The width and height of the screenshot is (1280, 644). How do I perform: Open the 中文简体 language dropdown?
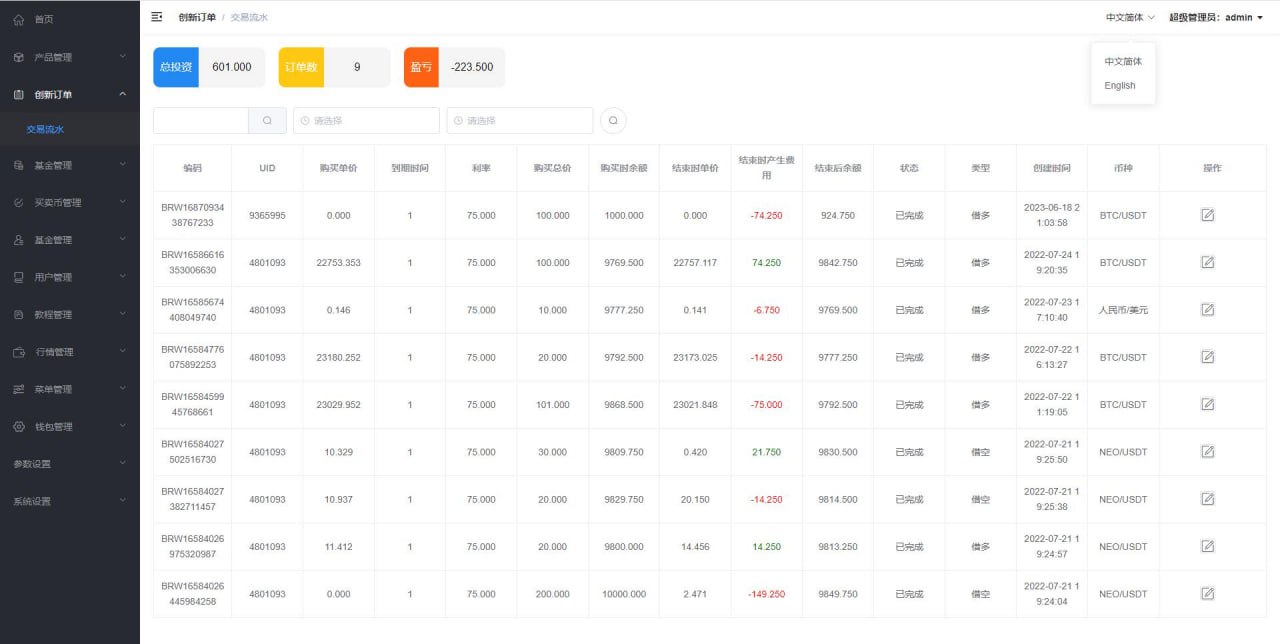pyautogui.click(x=1130, y=17)
